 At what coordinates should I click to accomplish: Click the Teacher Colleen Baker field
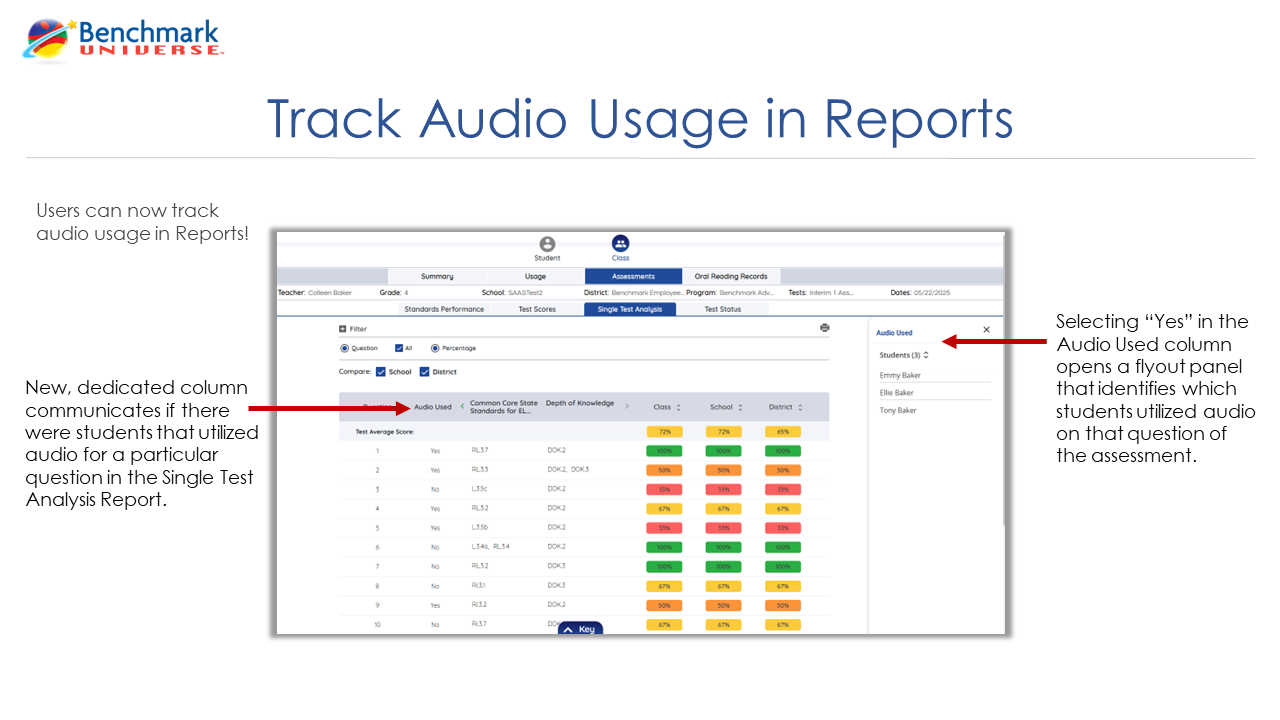(316, 293)
